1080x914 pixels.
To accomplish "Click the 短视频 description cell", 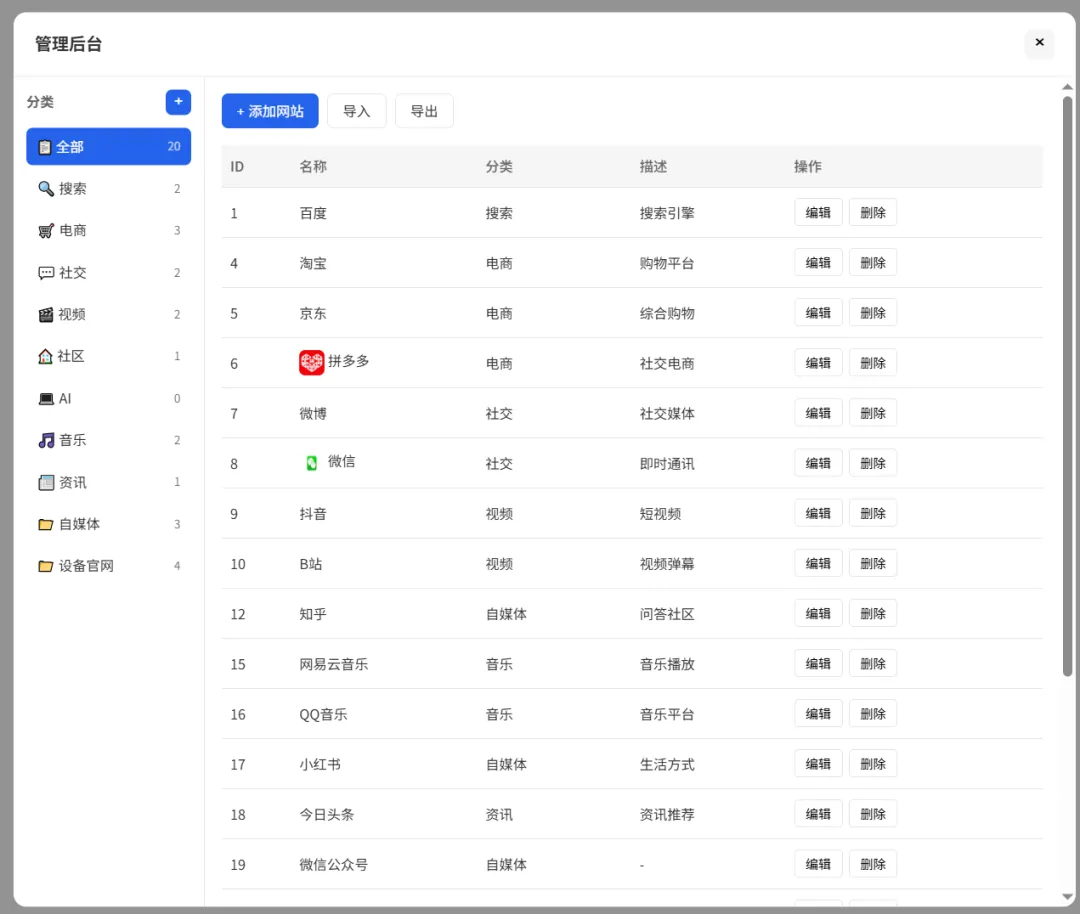I will tap(660, 514).
